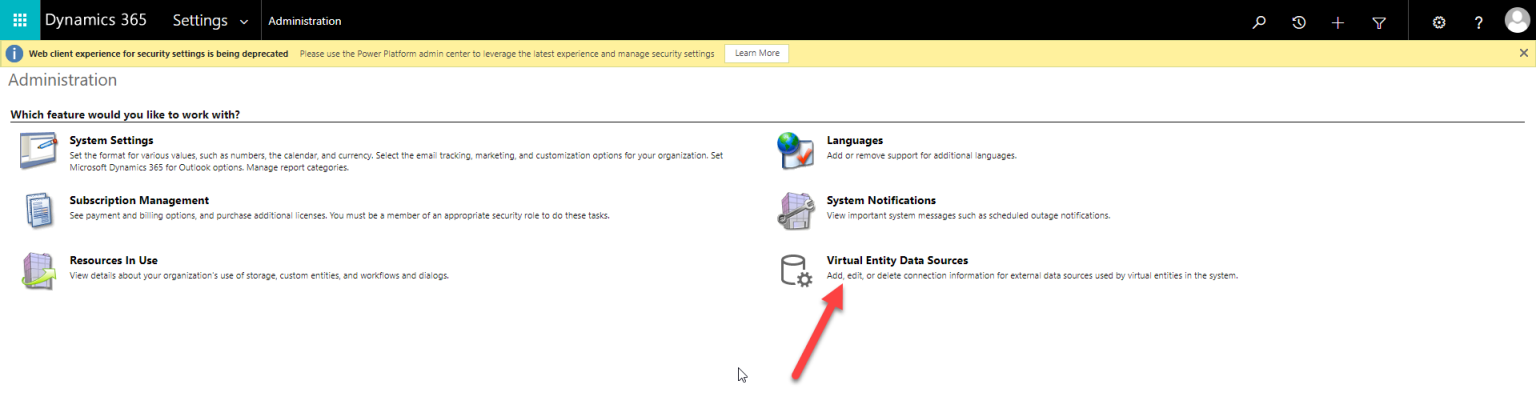Click the search magnifier icon

pos(1259,21)
